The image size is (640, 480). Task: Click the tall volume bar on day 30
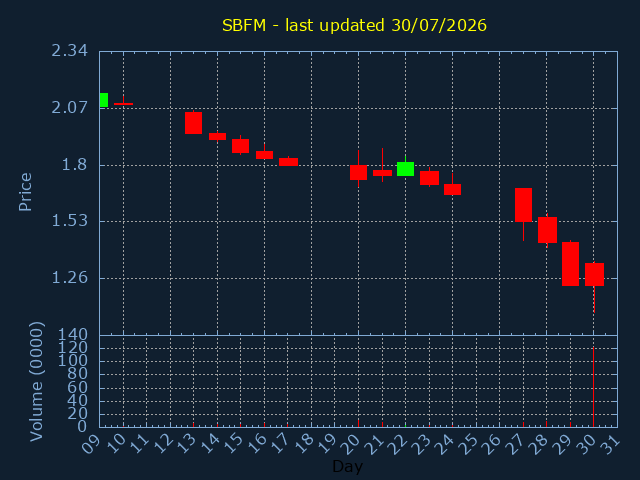tap(593, 387)
